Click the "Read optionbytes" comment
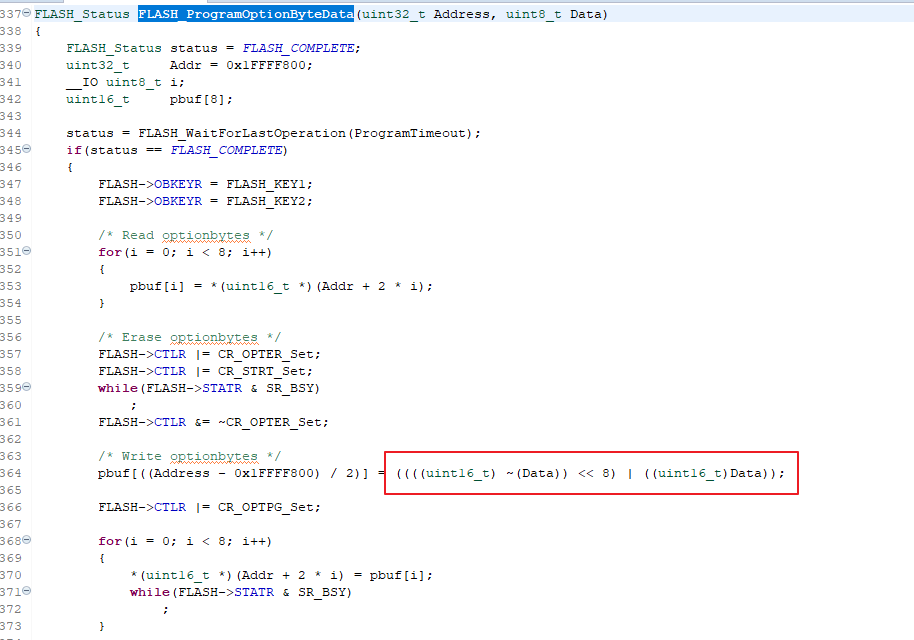914x640 pixels. point(185,235)
